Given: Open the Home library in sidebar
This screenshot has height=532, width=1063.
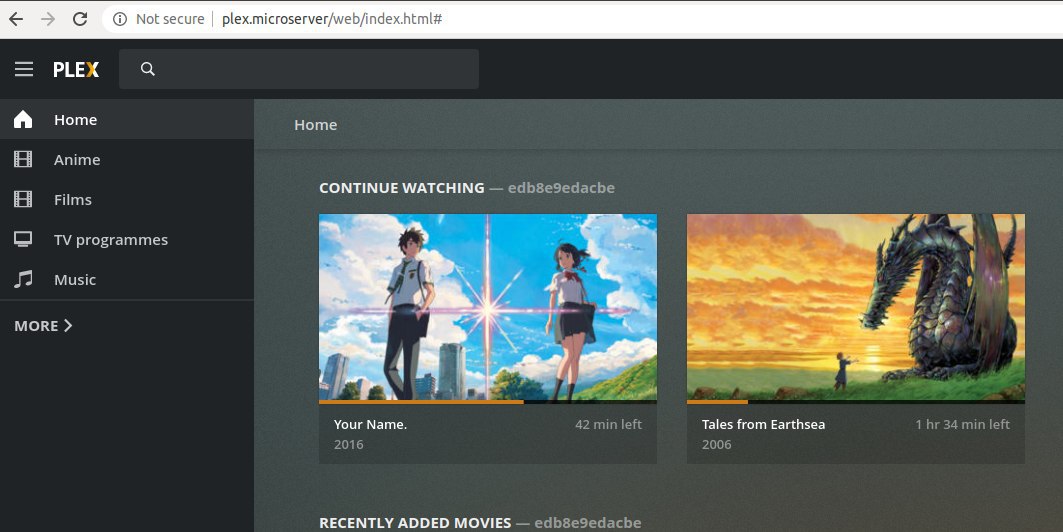Looking at the screenshot, I should (127, 119).
